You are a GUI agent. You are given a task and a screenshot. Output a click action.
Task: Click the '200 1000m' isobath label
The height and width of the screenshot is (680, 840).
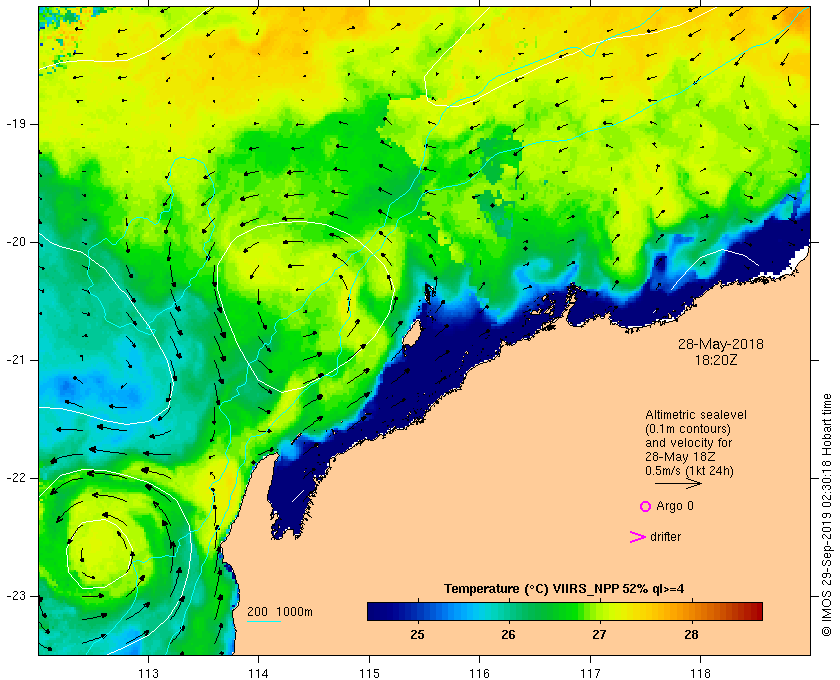[280, 612]
